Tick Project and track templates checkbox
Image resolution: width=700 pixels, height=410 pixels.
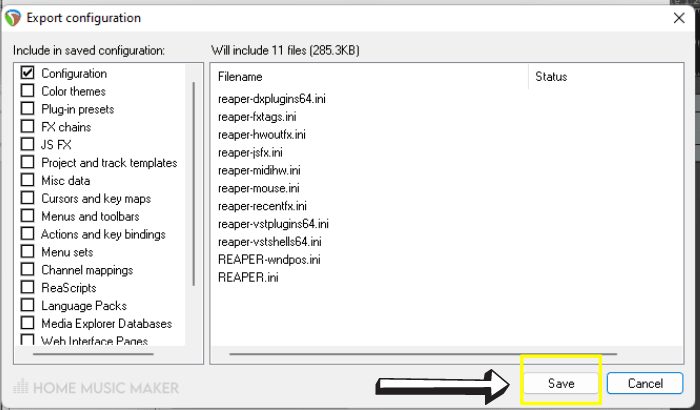pyautogui.click(x=28, y=162)
